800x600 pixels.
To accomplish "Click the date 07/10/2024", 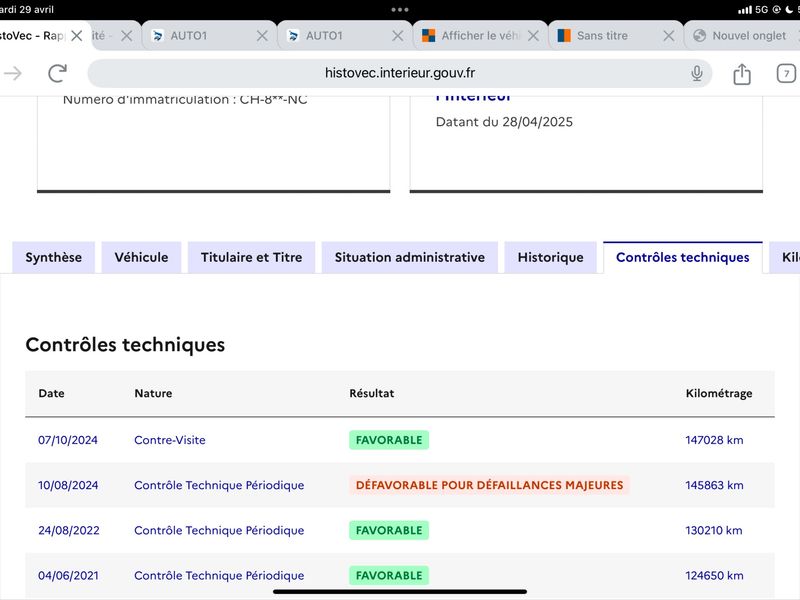I will (x=68, y=440).
